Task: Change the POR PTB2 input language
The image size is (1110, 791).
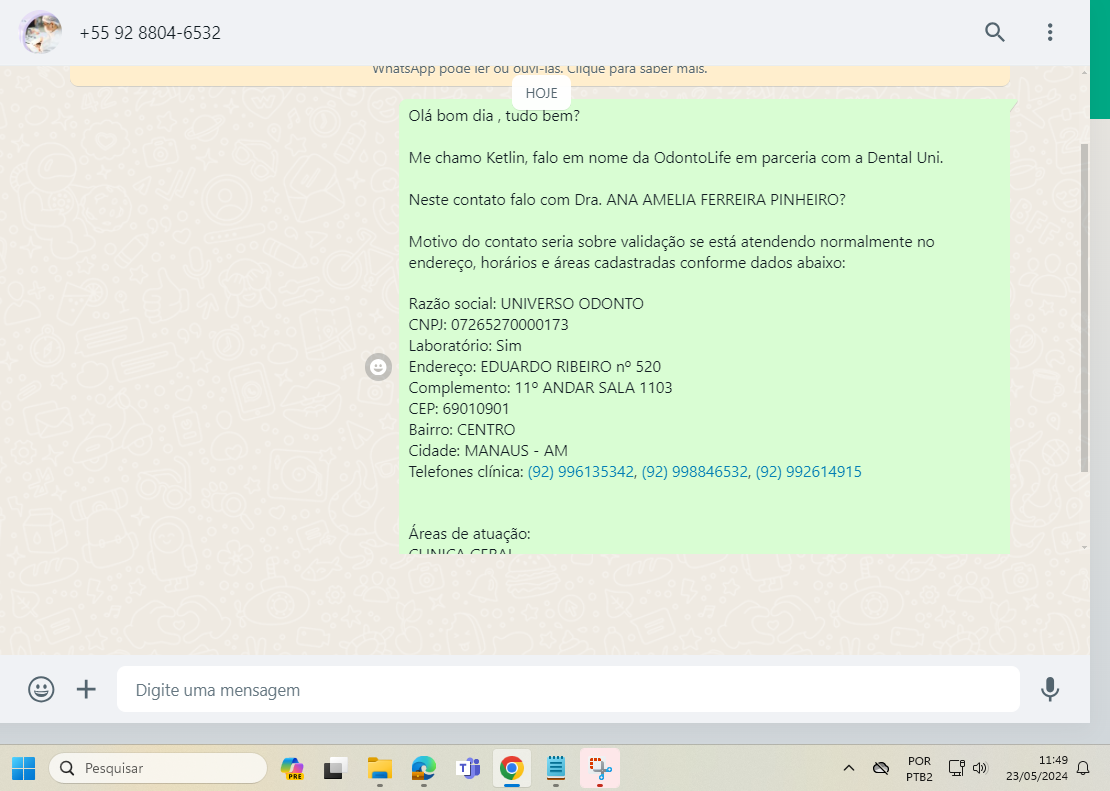Action: click(919, 768)
